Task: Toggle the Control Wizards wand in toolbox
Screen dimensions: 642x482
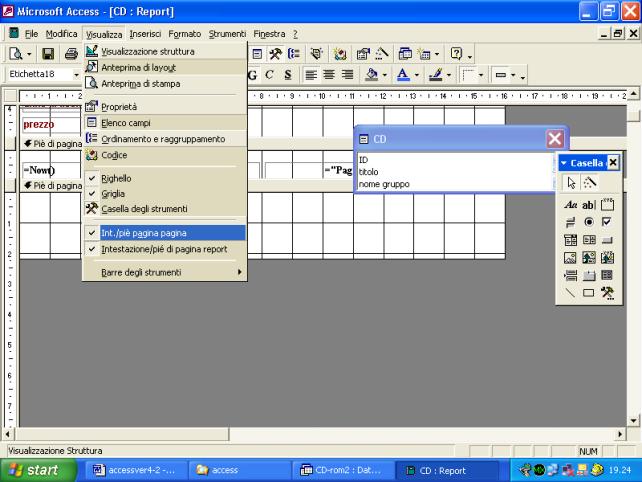Action: (x=589, y=183)
